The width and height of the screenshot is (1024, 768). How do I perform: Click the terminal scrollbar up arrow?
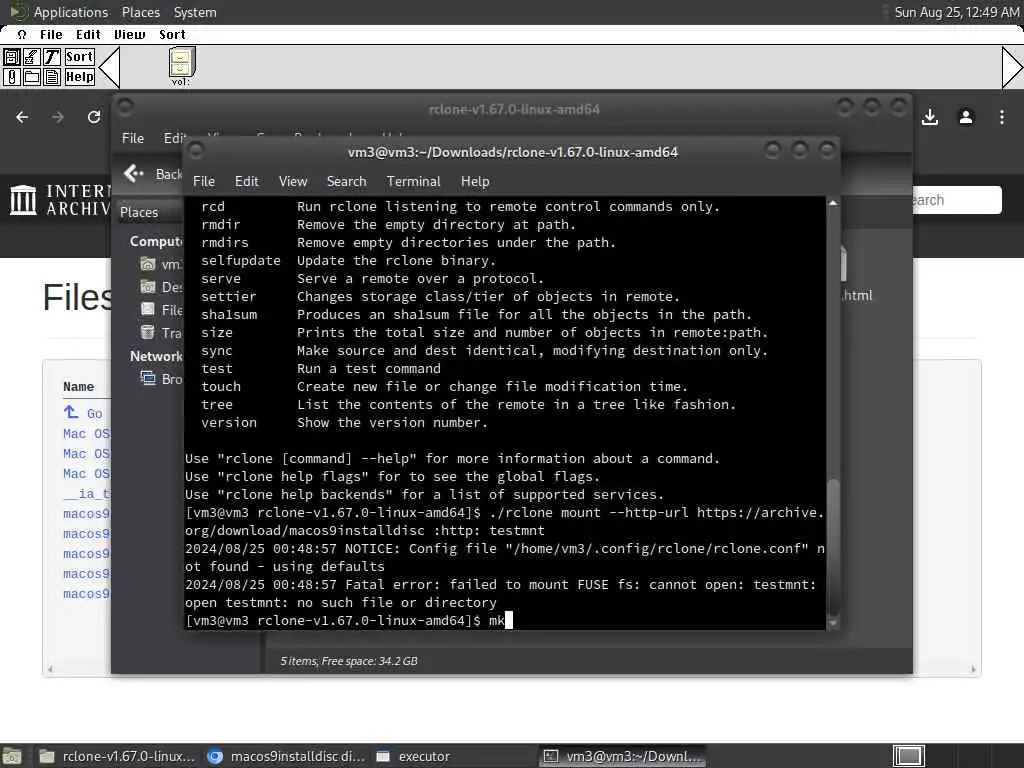tap(833, 203)
